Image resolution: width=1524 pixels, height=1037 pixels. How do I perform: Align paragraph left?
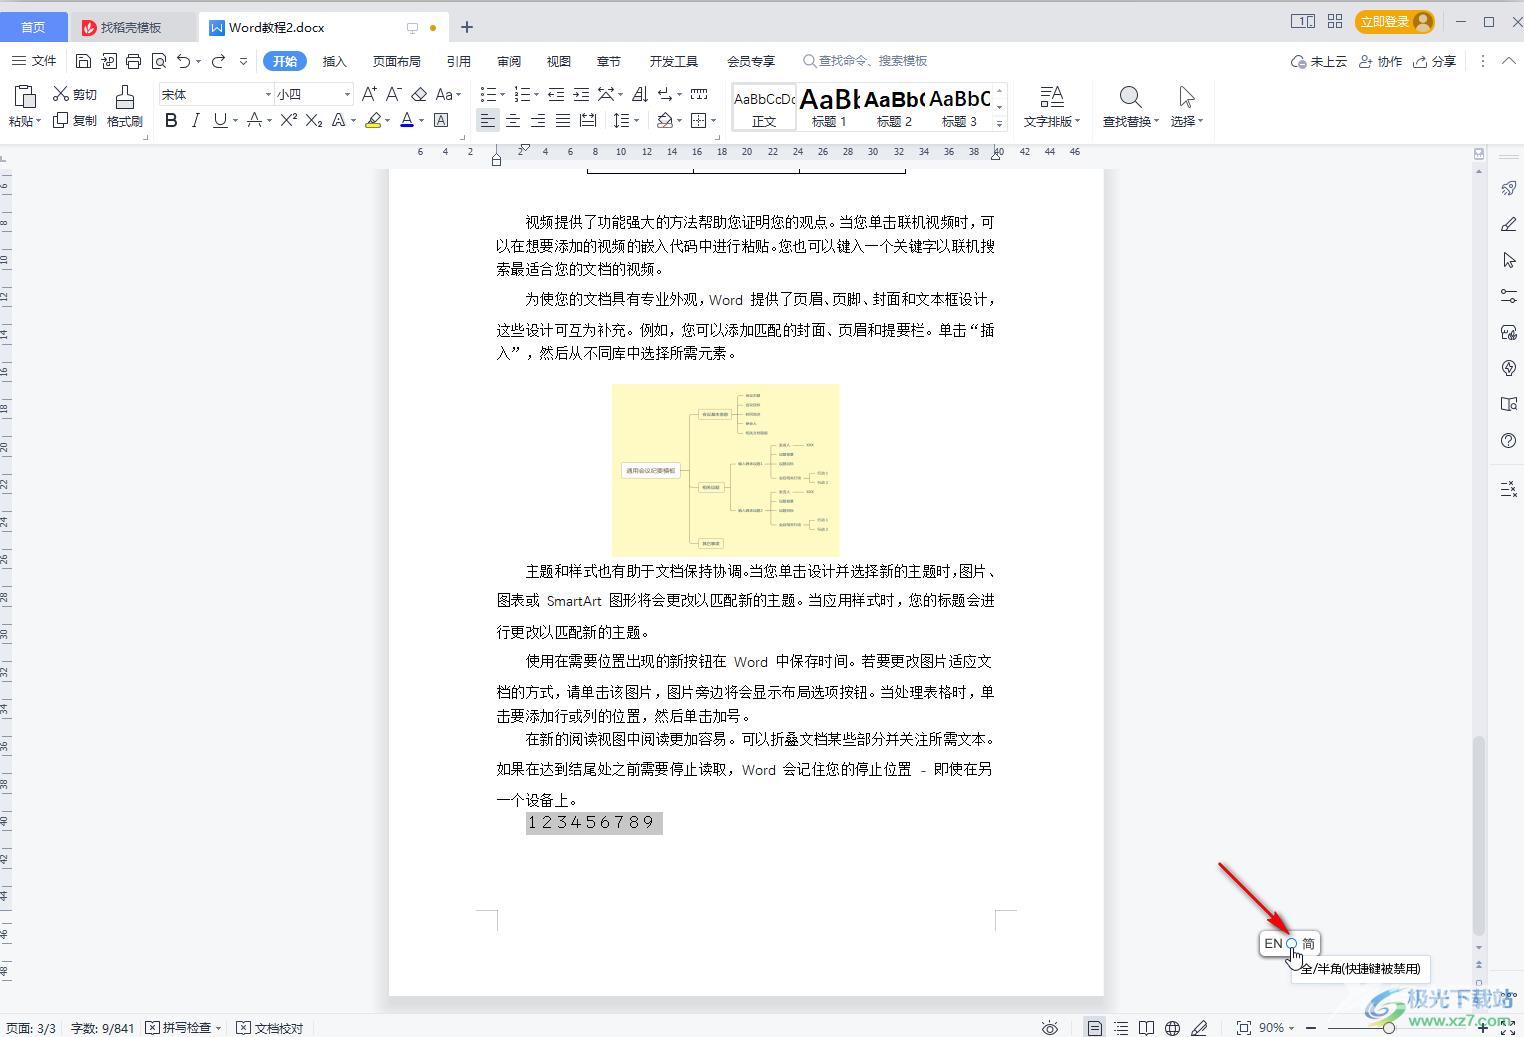487,120
